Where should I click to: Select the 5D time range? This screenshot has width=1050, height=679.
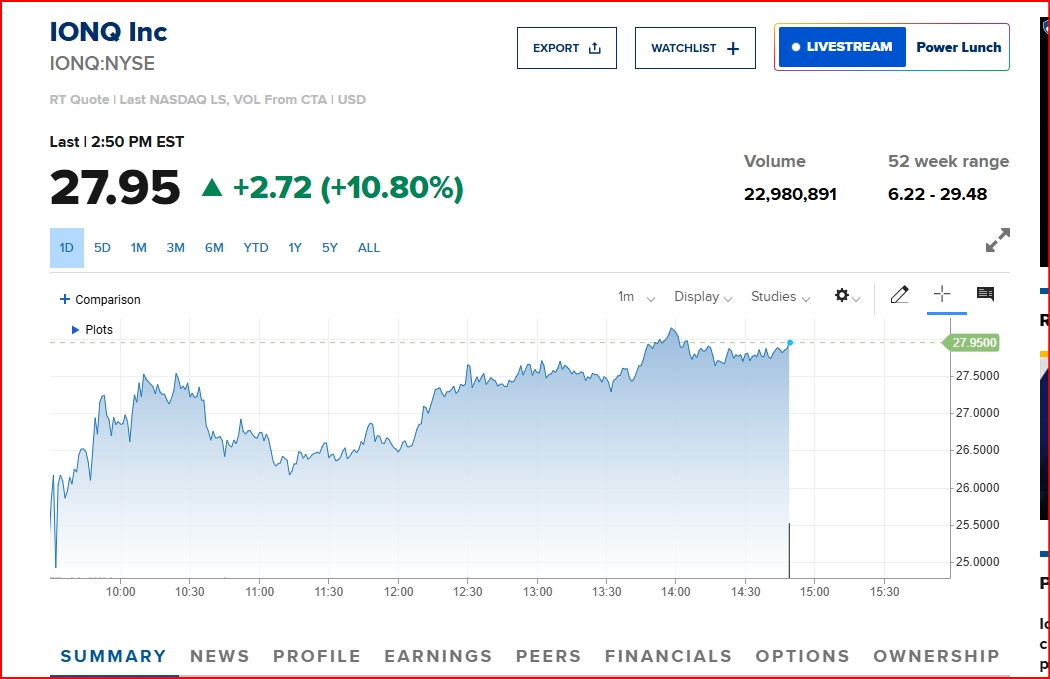tap(102, 248)
